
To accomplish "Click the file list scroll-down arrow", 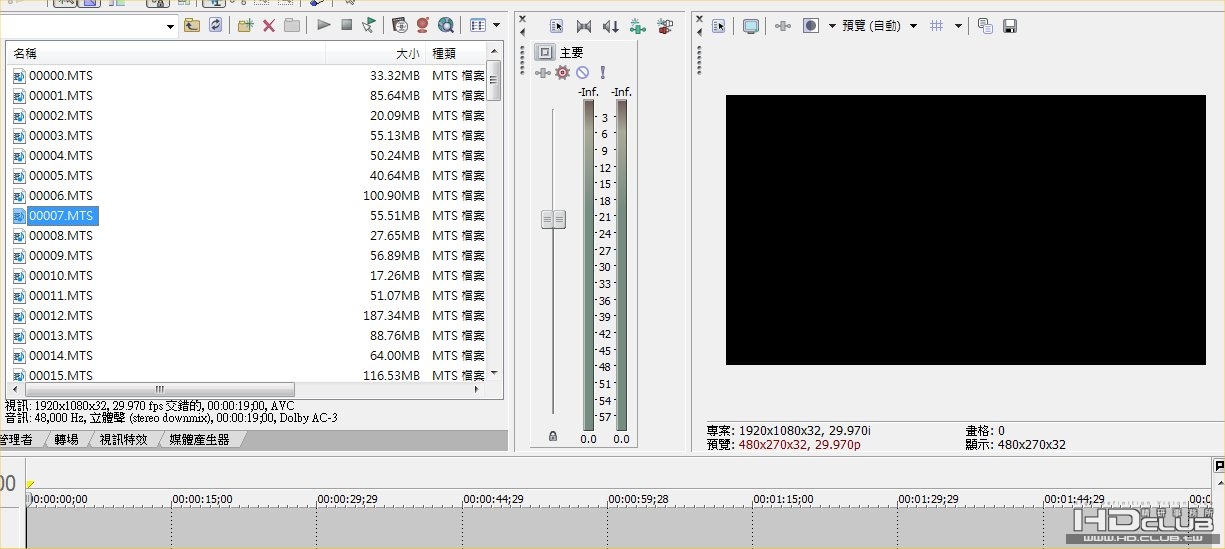I will point(494,373).
